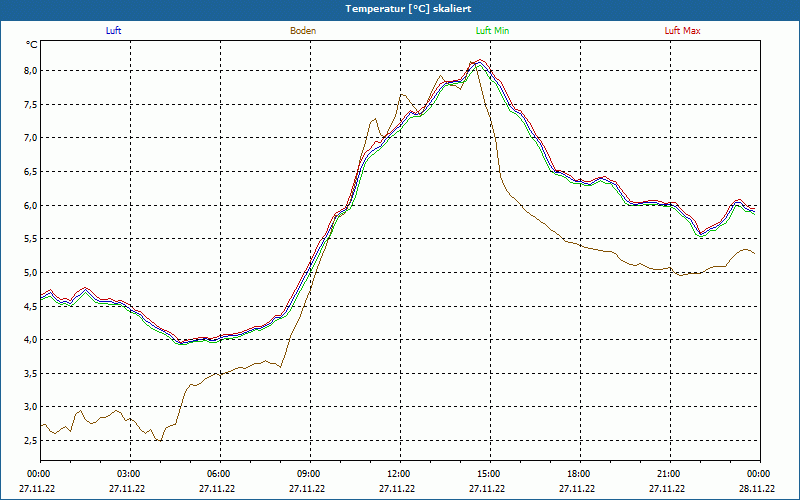The width and height of the screenshot is (800, 500).
Task: Click the air temperature peak near 15:00
Action: pyautogui.click(x=480, y=62)
